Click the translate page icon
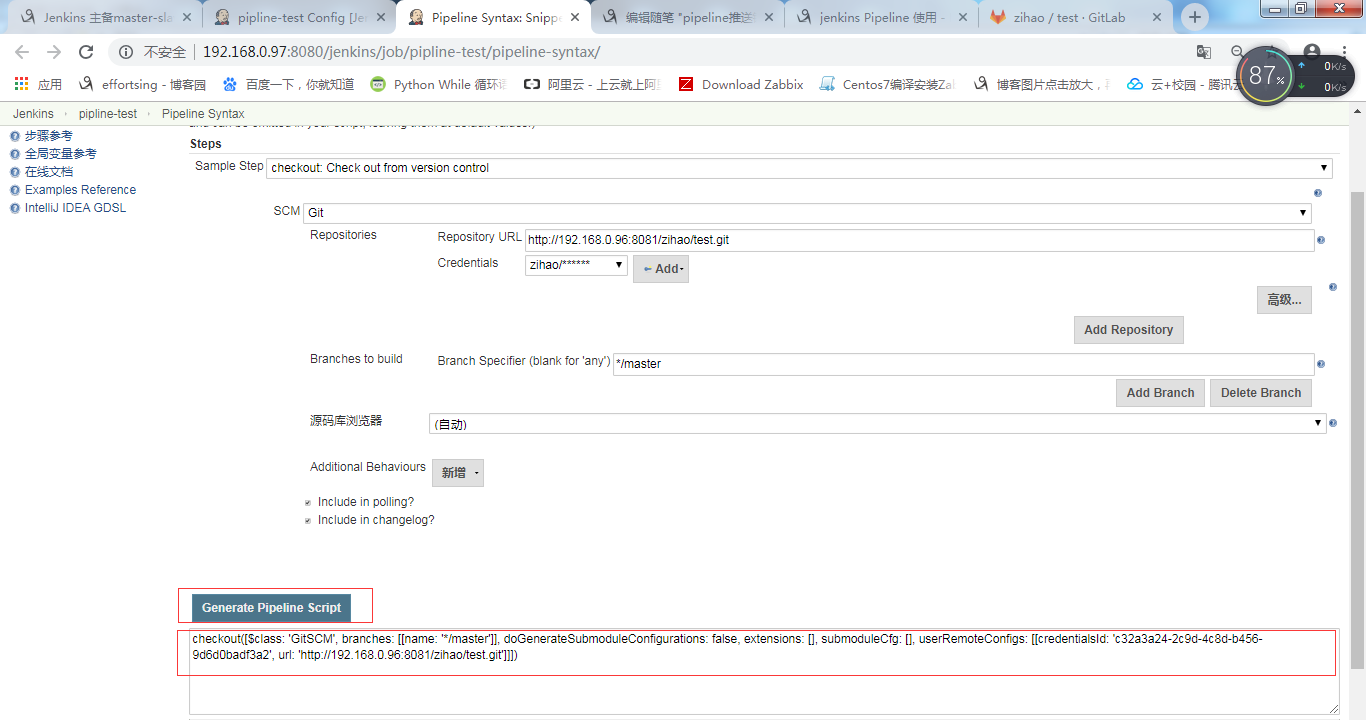1366x720 pixels. coord(1204,52)
